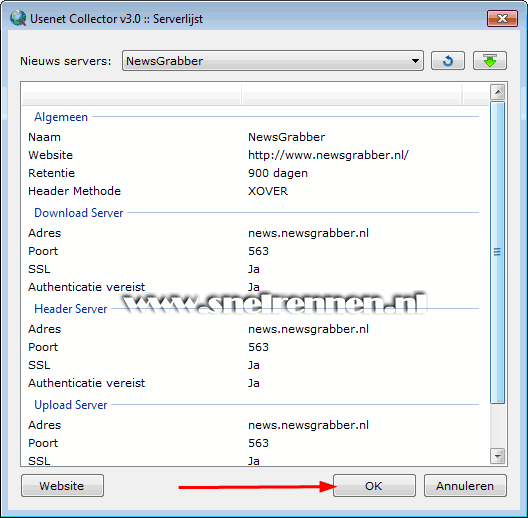528x518 pixels.
Task: Click the vertical scrollbar thumb
Action: pyautogui.click(x=497, y=252)
